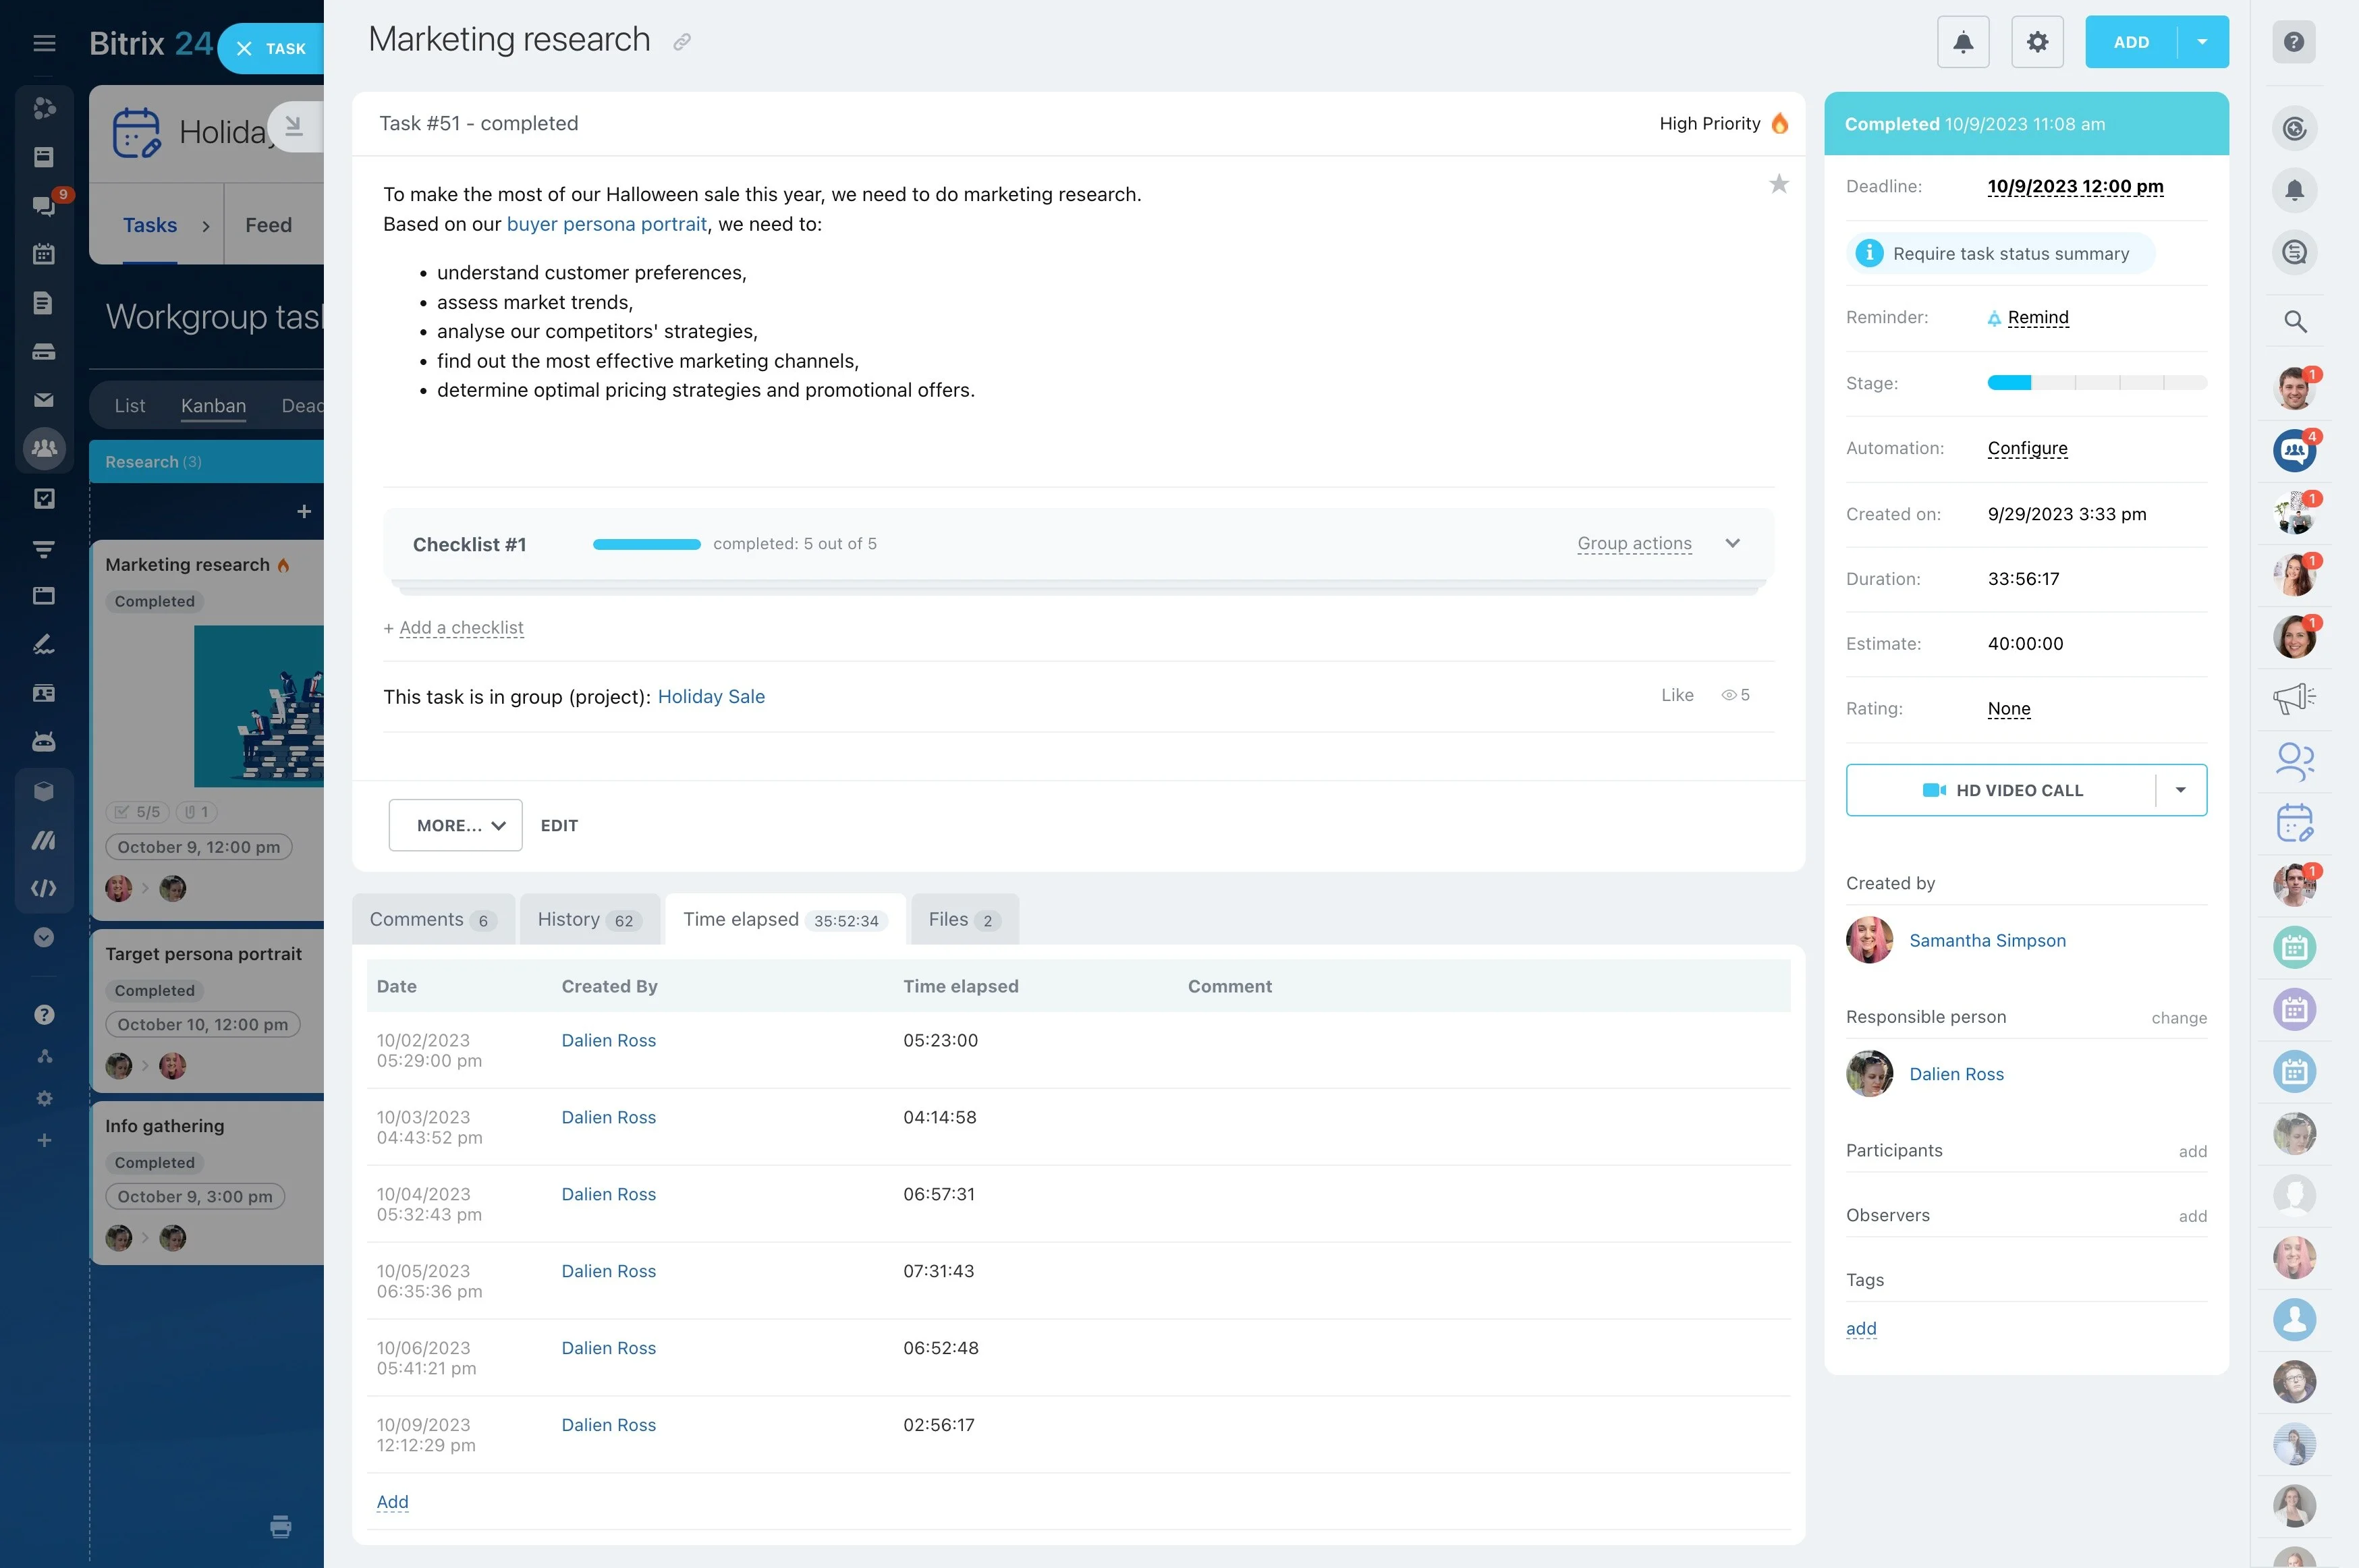Toggle the favorite star on task
The width and height of the screenshot is (2359, 1568).
pyautogui.click(x=1778, y=184)
